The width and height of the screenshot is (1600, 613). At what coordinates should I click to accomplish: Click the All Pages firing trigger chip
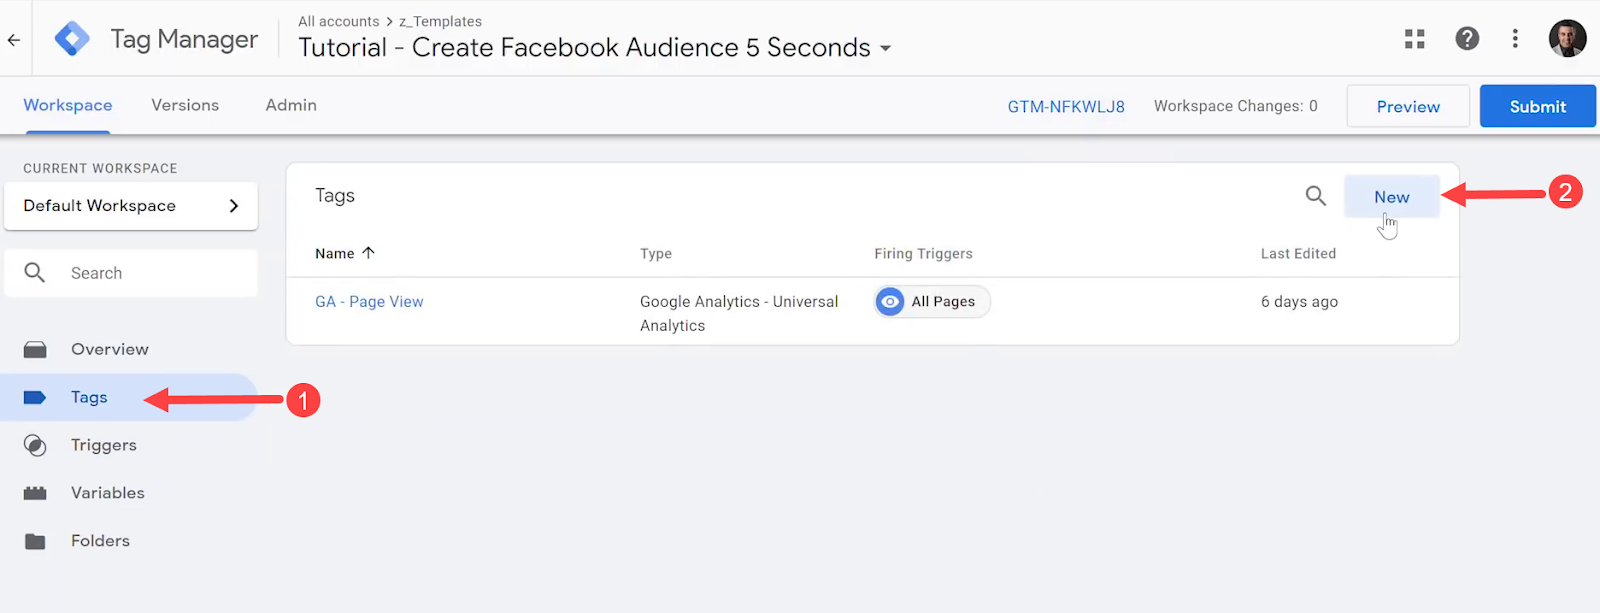click(932, 301)
